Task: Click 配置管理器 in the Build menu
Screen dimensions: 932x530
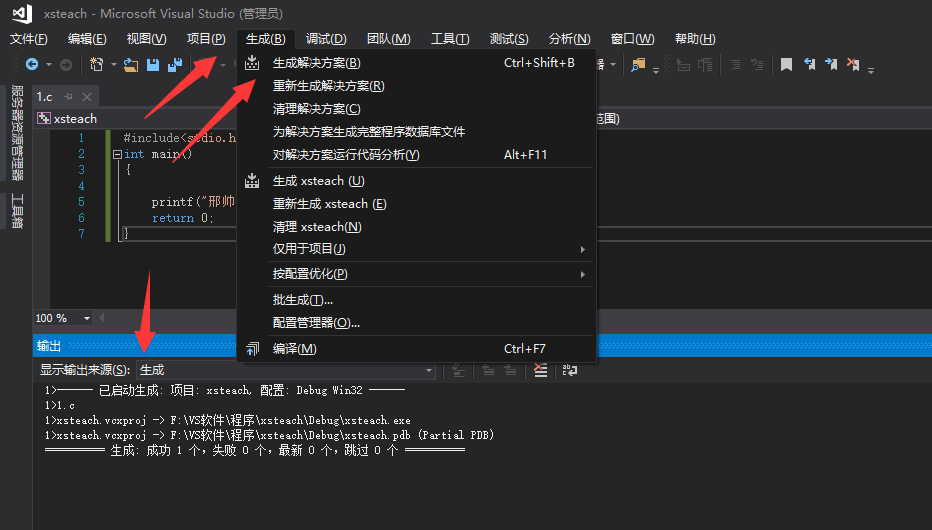Action: [x=316, y=323]
